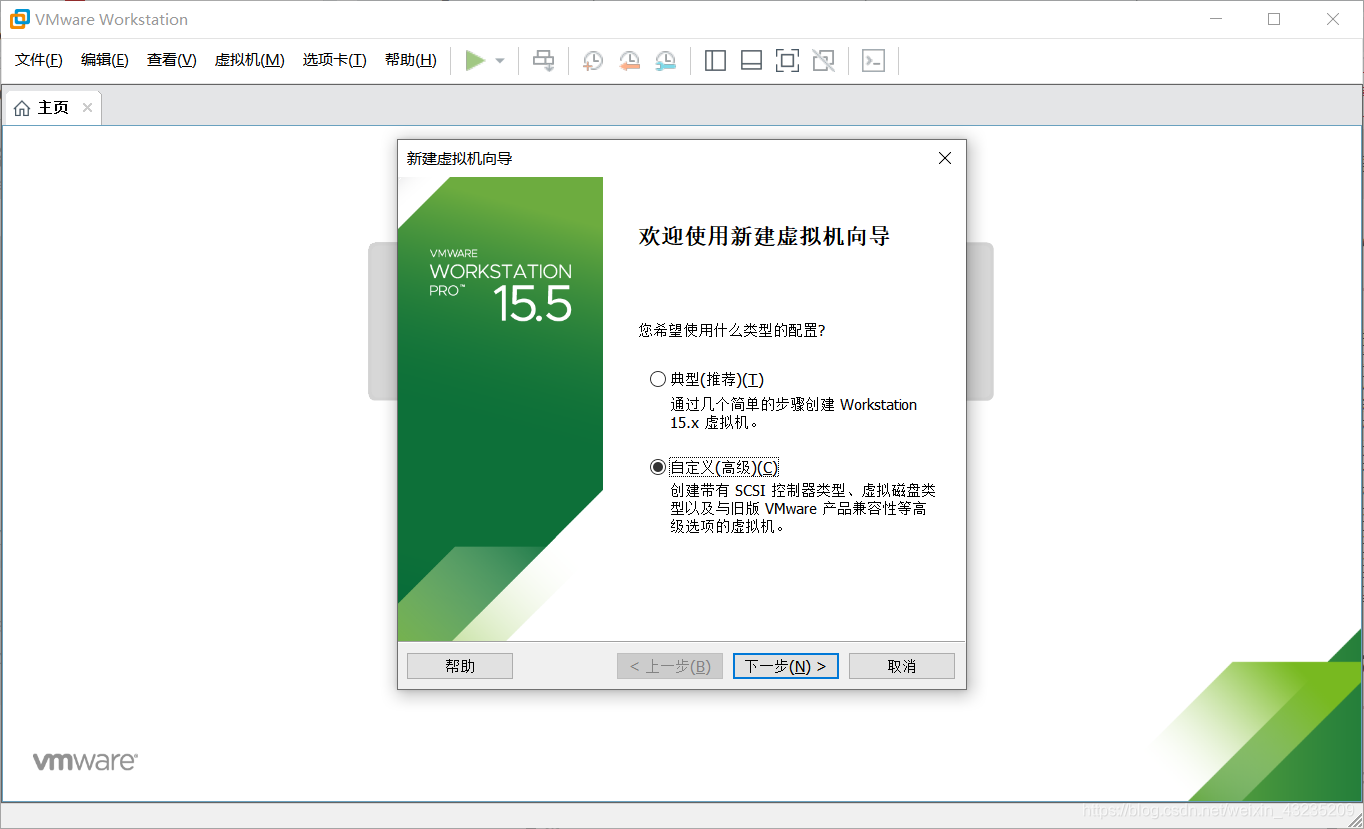Click the Revert to Snapshot icon
The width and height of the screenshot is (1364, 829).
[x=629, y=61]
